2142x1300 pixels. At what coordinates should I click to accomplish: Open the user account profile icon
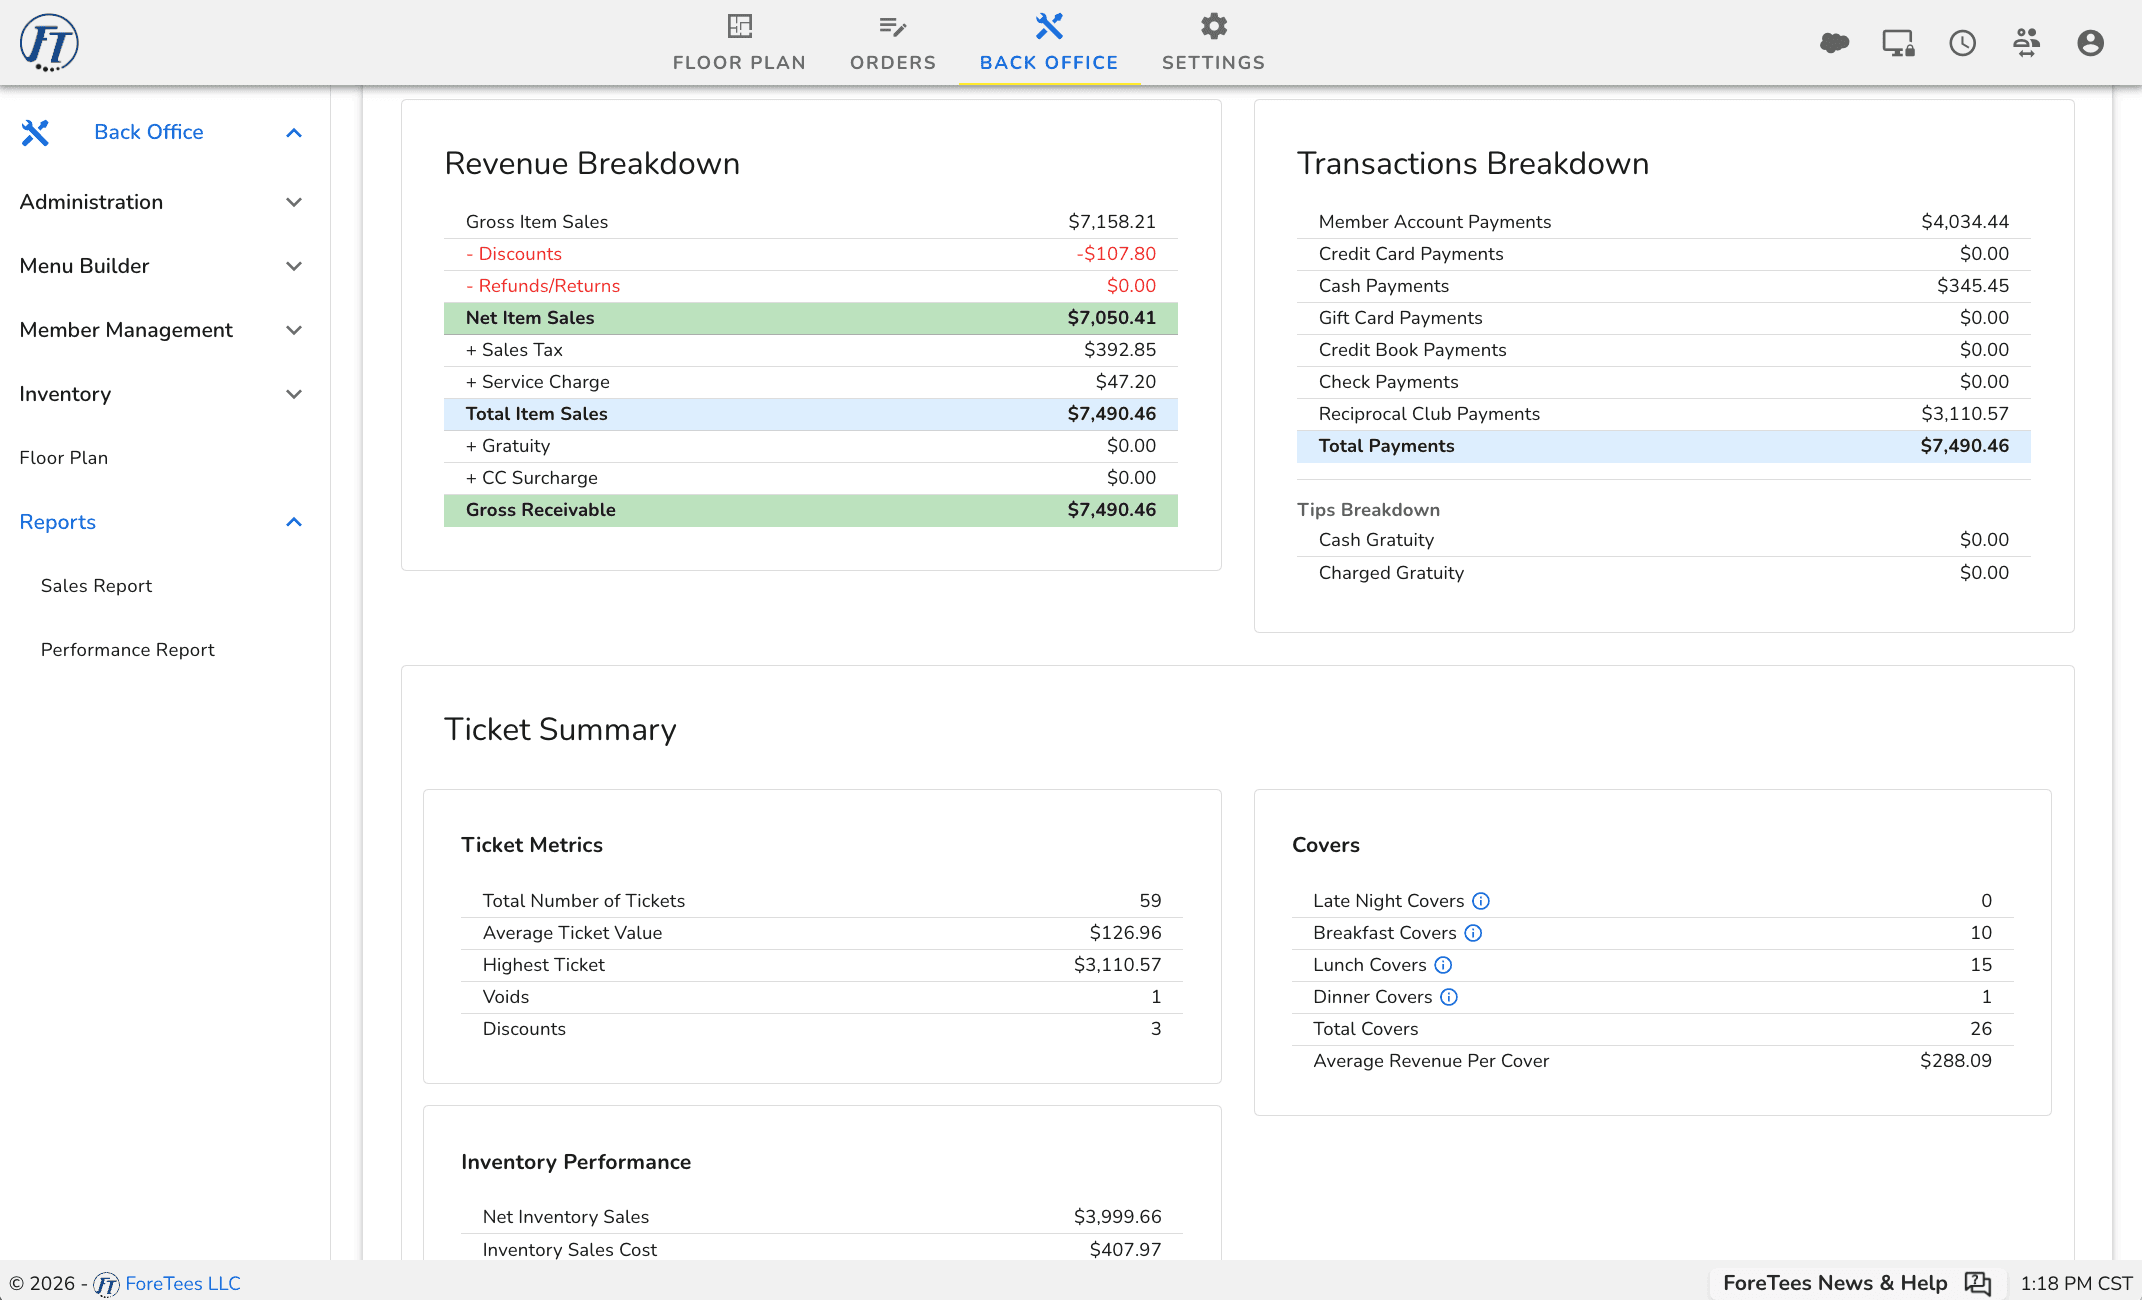click(x=2090, y=43)
